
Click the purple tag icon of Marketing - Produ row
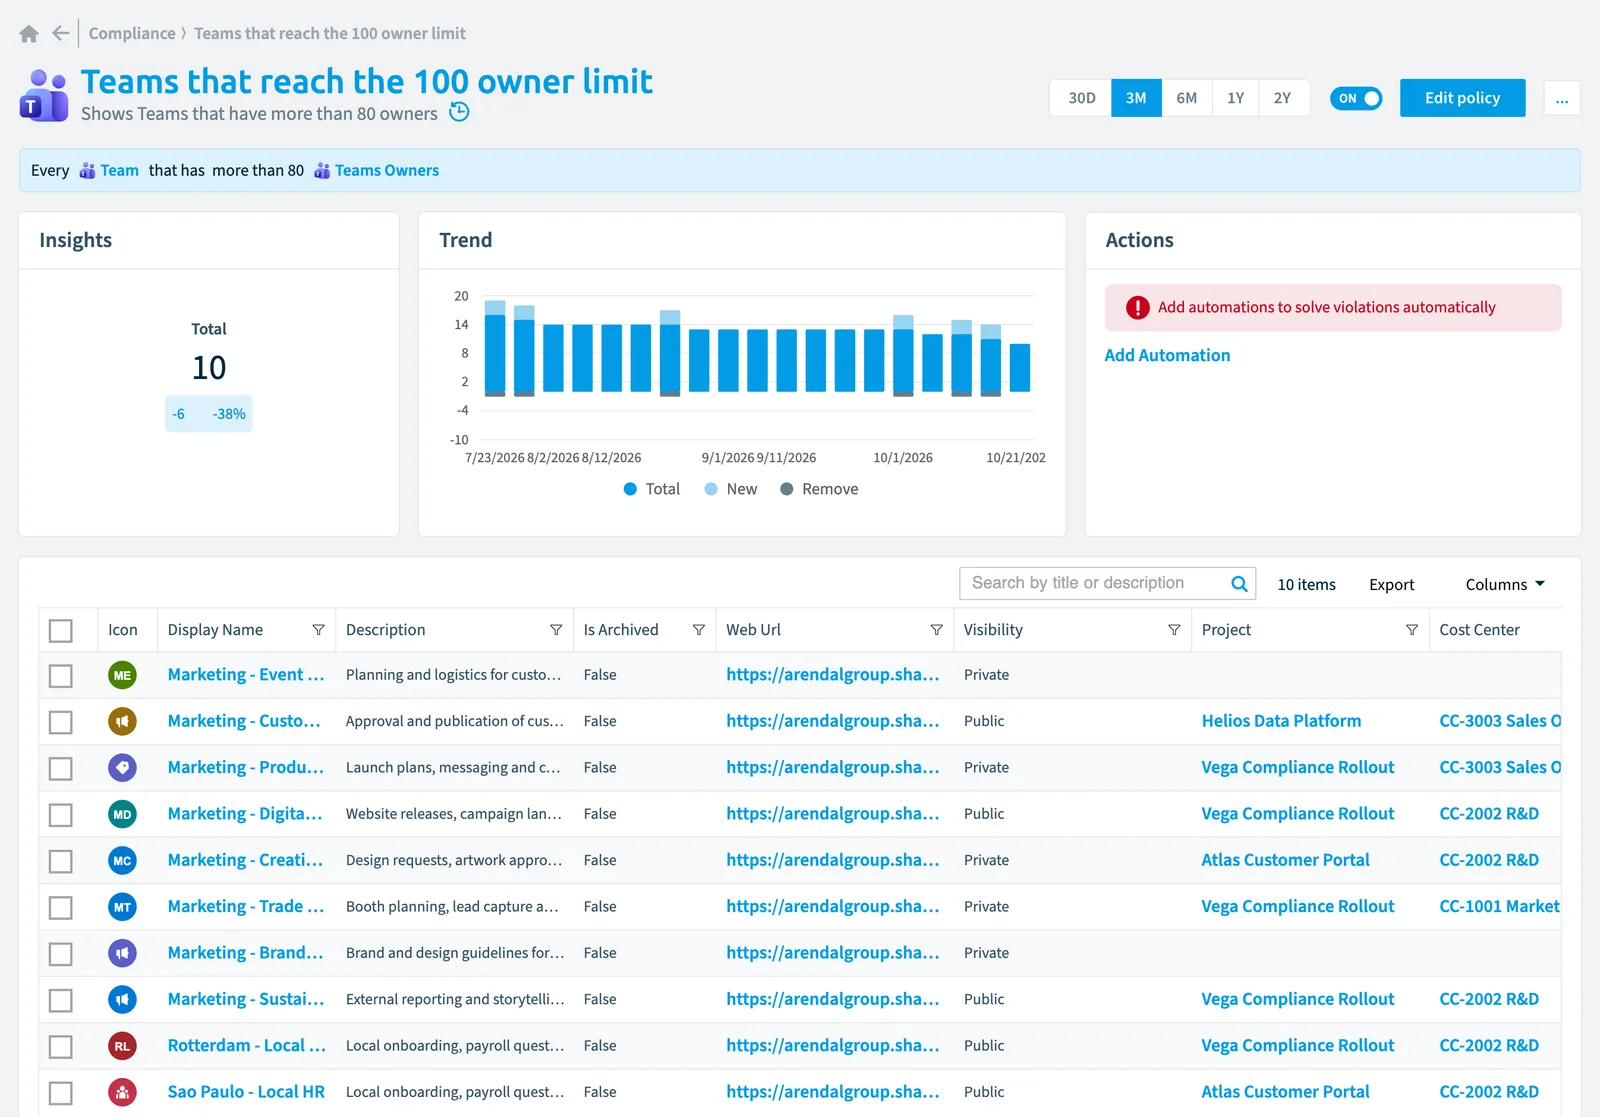(x=122, y=768)
